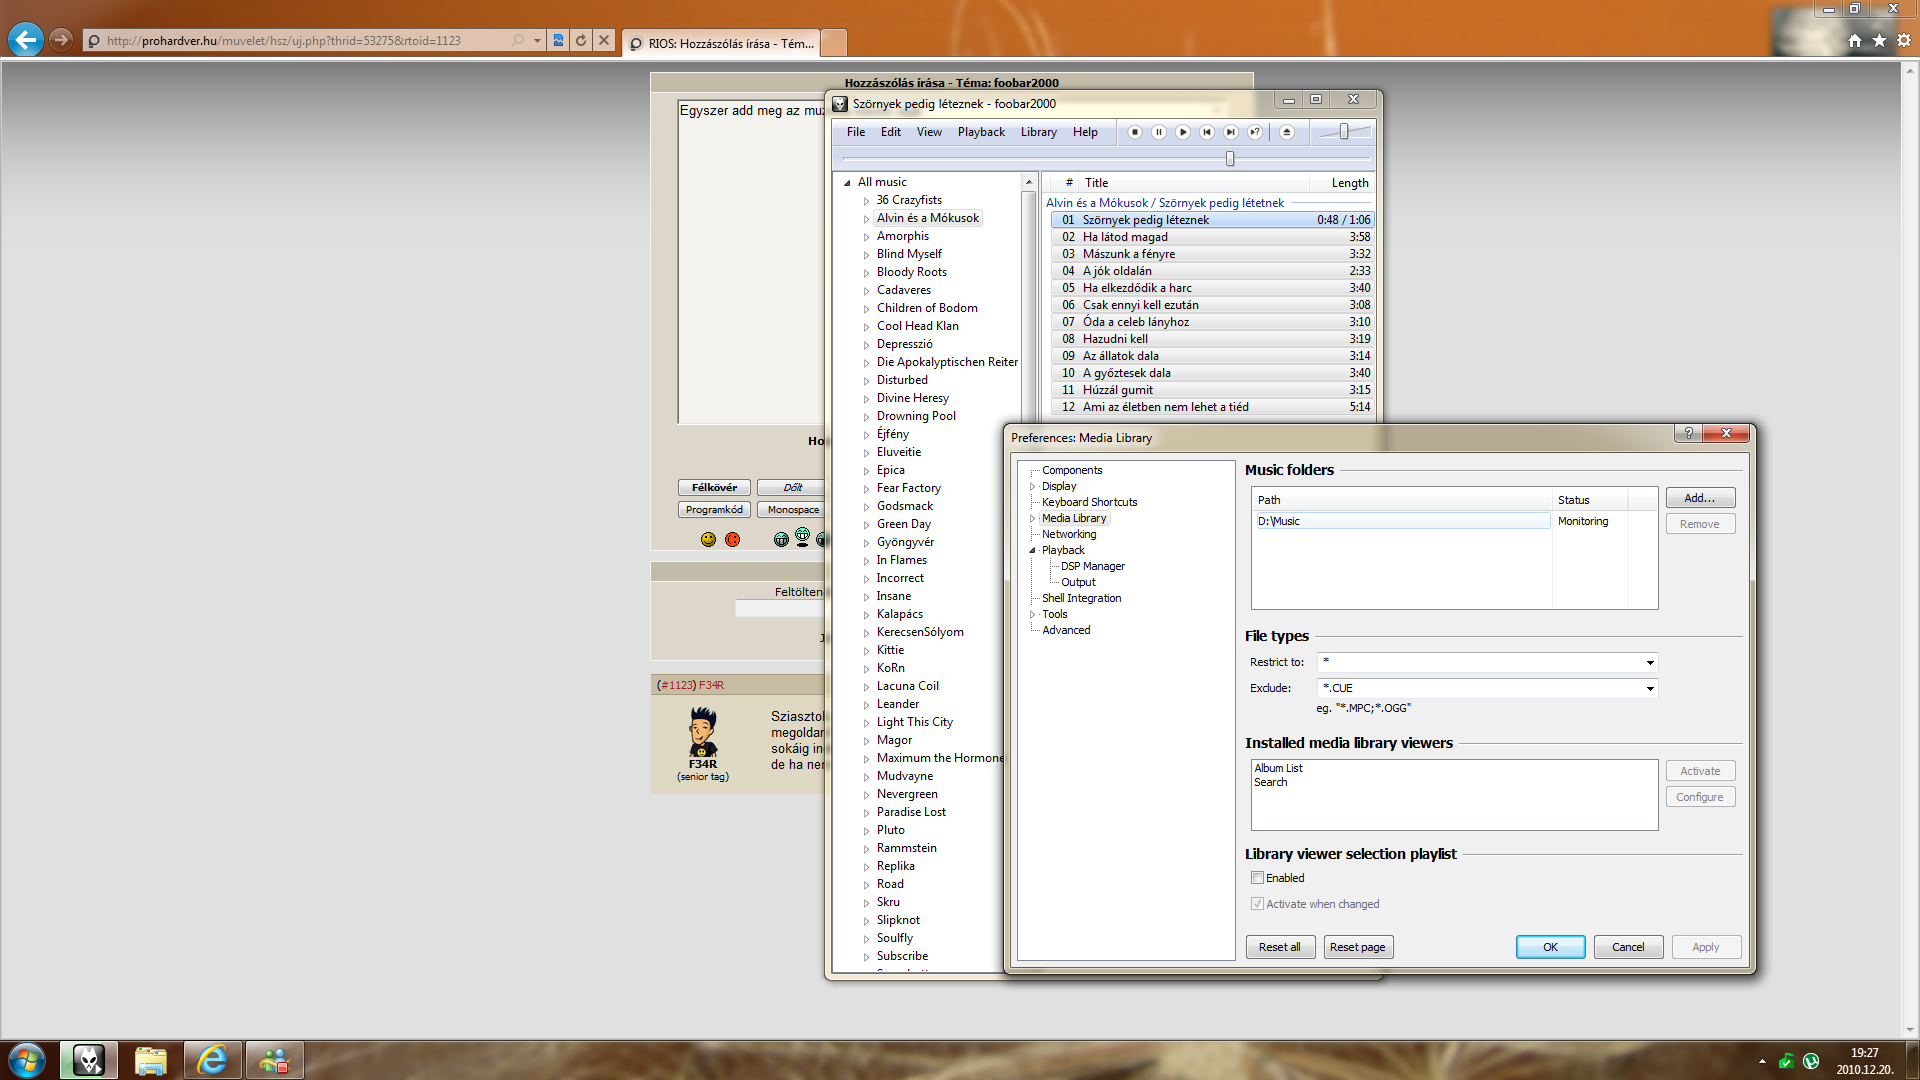Open the Exclude dropdown
Image resolution: width=1920 pixels, height=1080 pixels.
click(x=1650, y=688)
